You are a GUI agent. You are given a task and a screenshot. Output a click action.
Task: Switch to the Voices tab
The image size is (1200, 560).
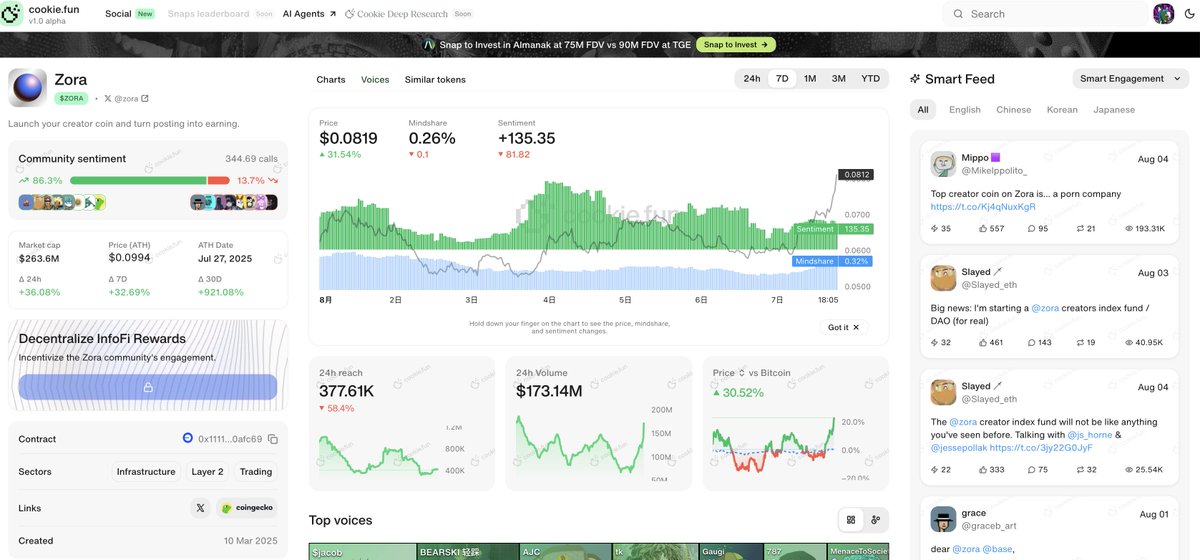[x=375, y=79]
